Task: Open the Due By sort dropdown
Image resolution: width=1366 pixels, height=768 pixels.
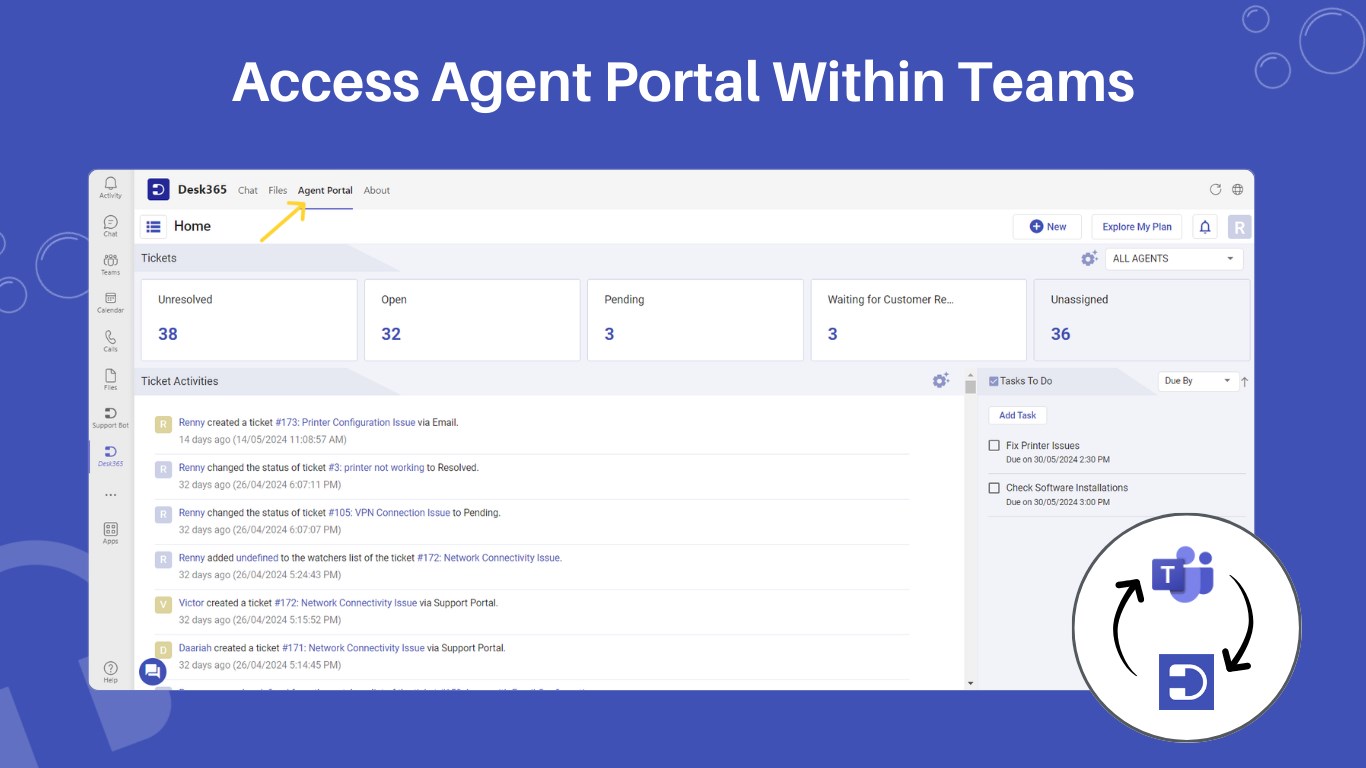Action: coord(1198,381)
